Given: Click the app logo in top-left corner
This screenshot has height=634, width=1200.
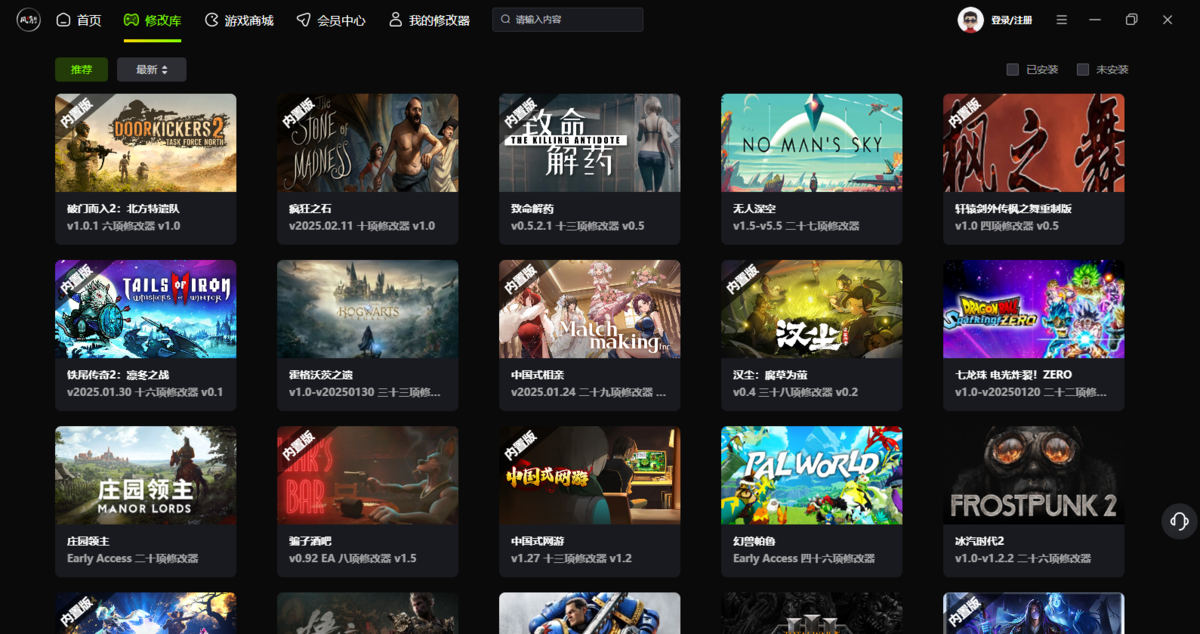Looking at the screenshot, I should coord(28,20).
